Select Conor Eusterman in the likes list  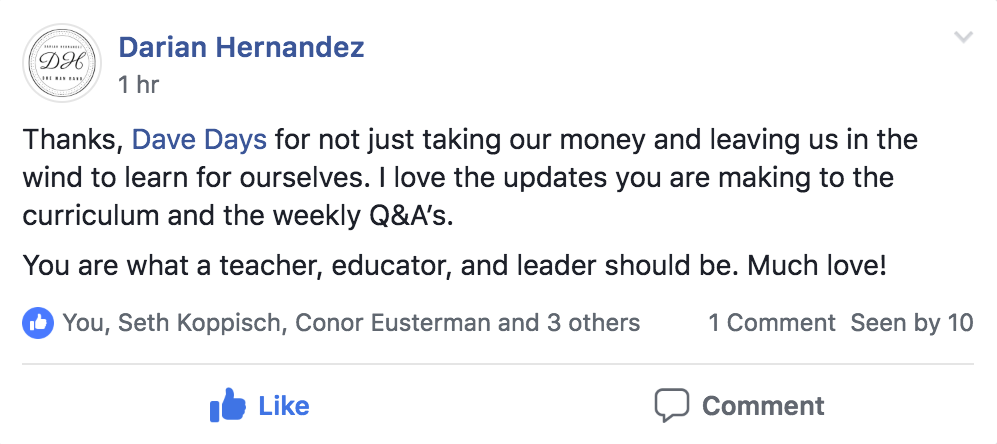[x=393, y=323]
